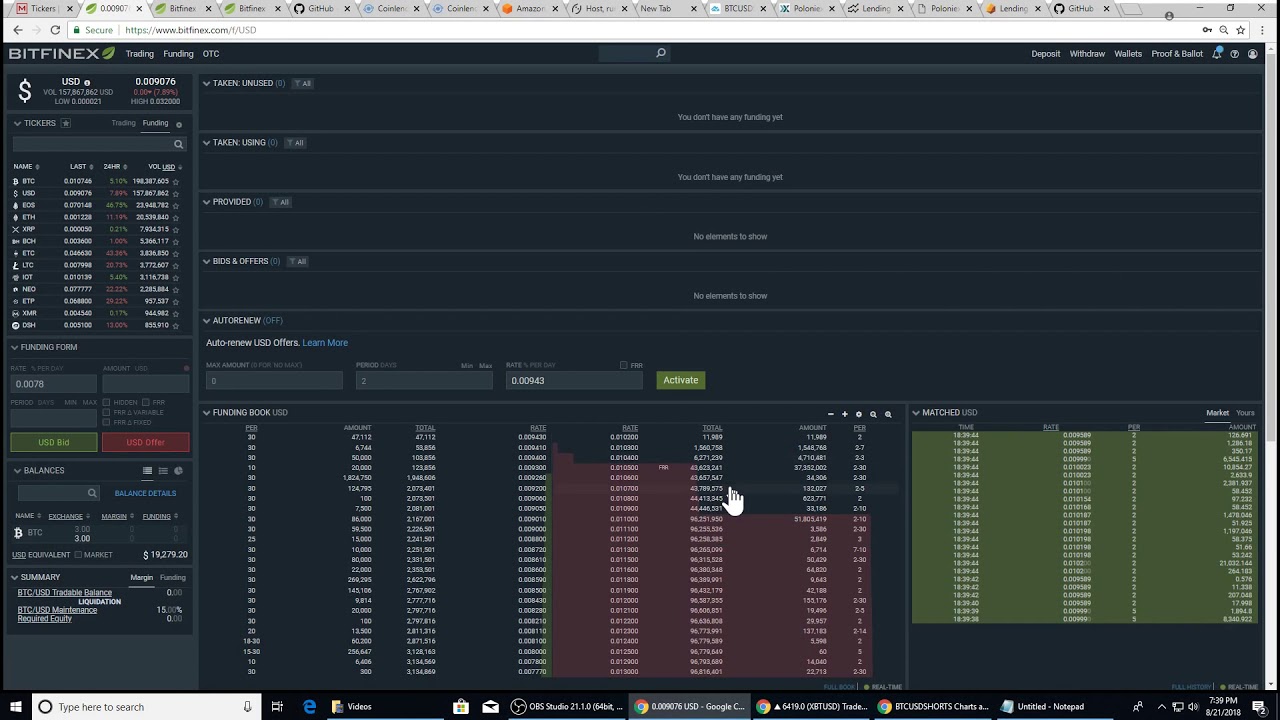
Task: Click the funding form rate input
Action: click(x=54, y=384)
